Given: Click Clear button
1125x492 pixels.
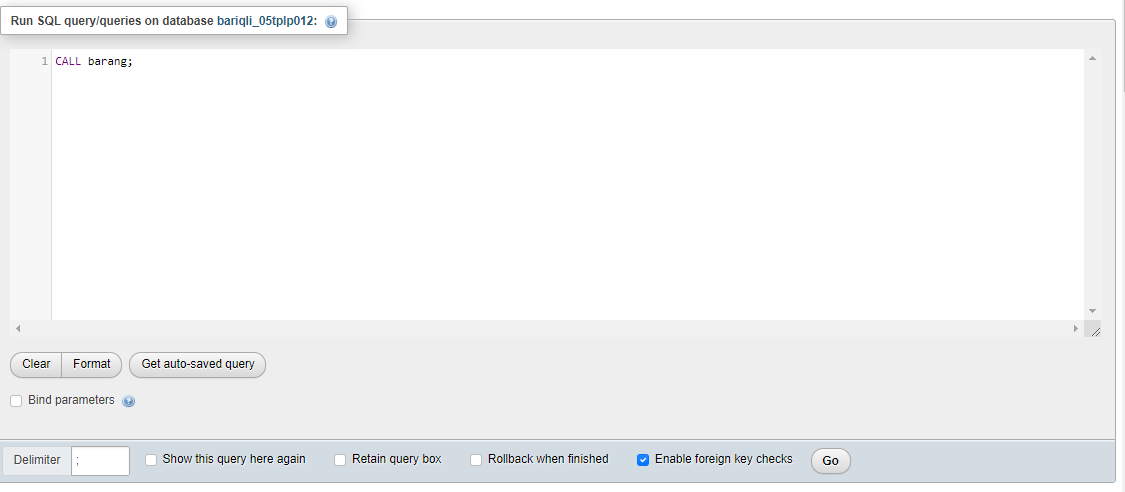Looking at the screenshot, I should point(36,364).
